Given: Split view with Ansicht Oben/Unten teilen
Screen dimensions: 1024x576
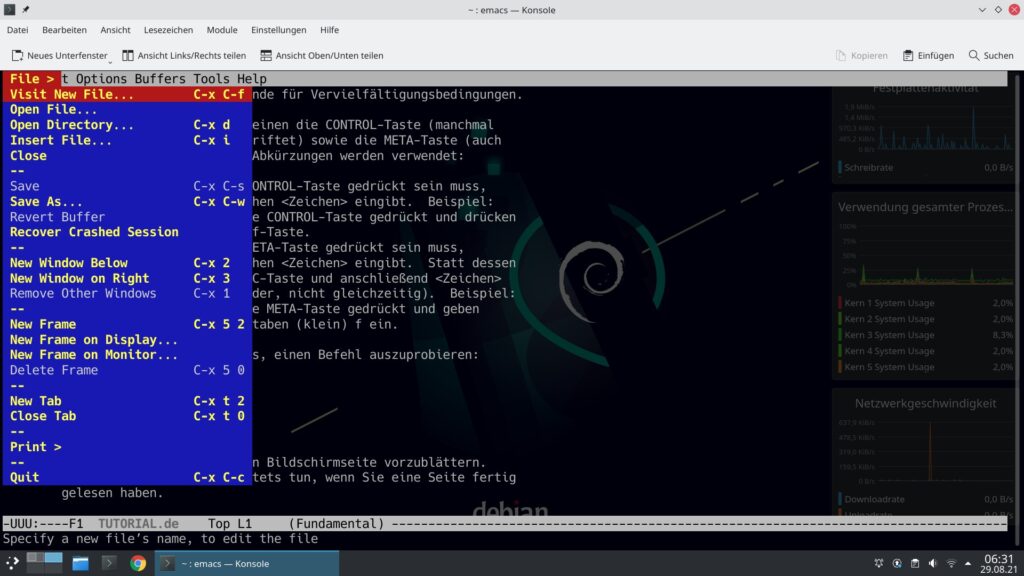Looking at the screenshot, I should pyautogui.click(x=322, y=56).
